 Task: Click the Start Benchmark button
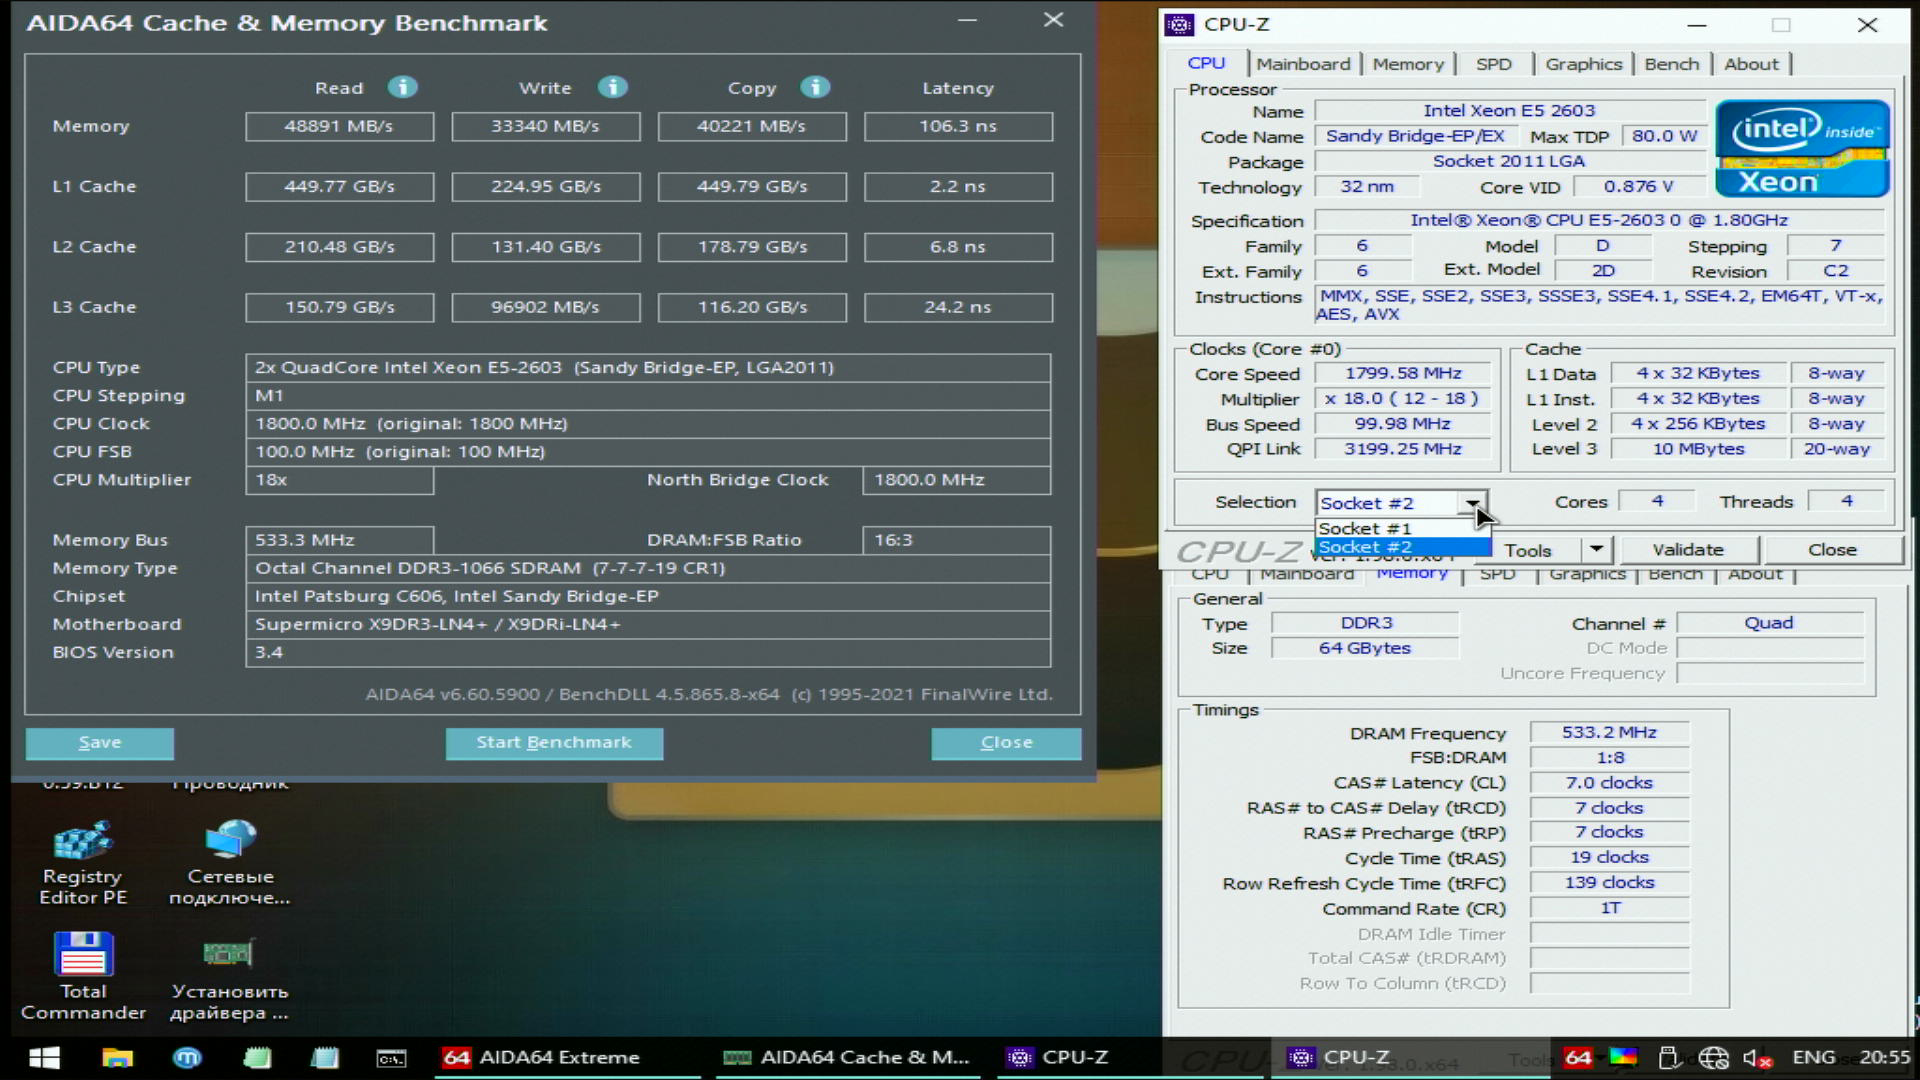coord(554,742)
